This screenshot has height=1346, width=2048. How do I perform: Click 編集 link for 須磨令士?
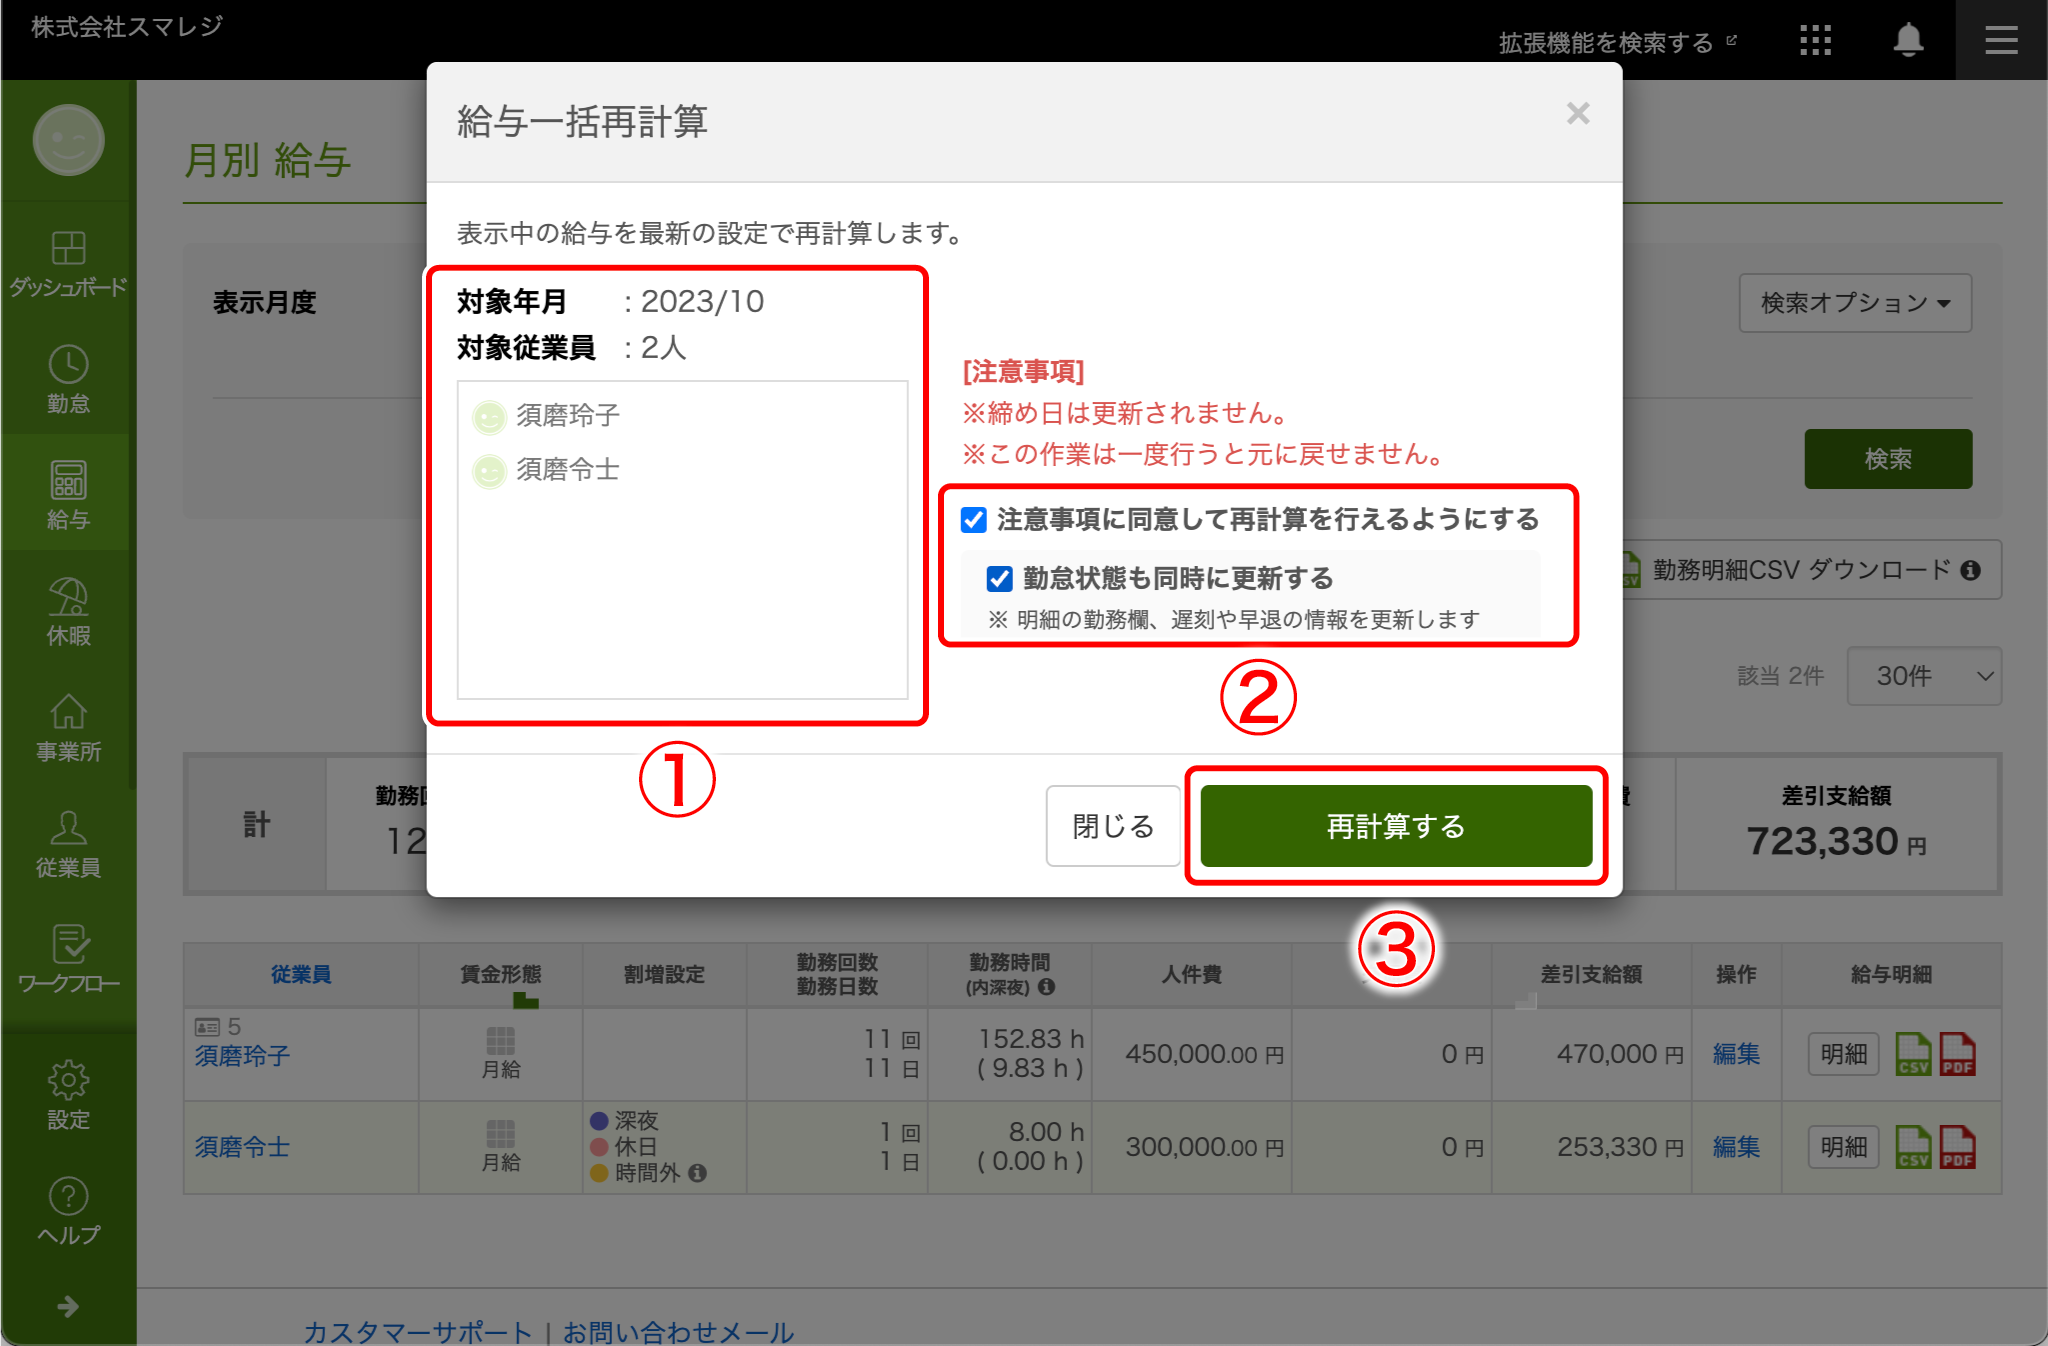click(x=1736, y=1147)
